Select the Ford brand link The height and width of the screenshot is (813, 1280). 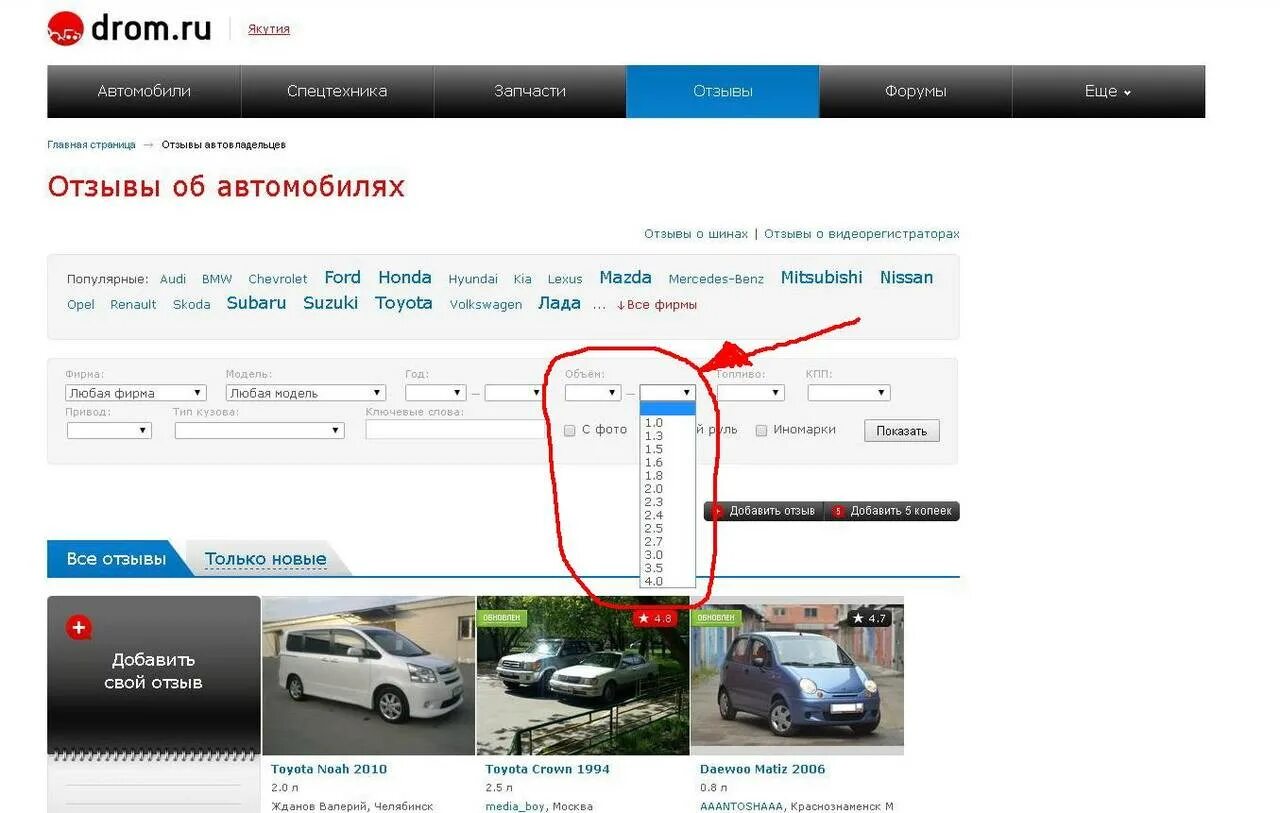tap(342, 278)
